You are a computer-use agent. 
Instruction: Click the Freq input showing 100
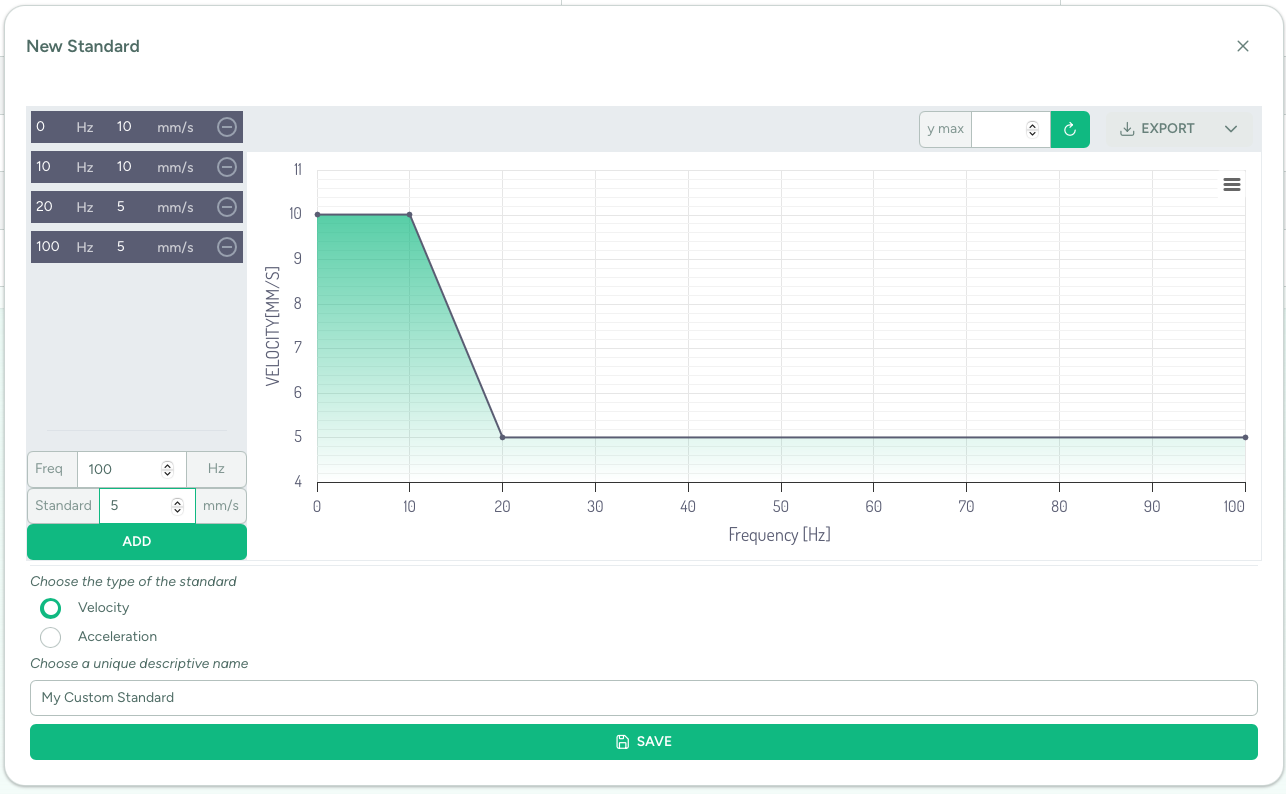tap(122, 468)
